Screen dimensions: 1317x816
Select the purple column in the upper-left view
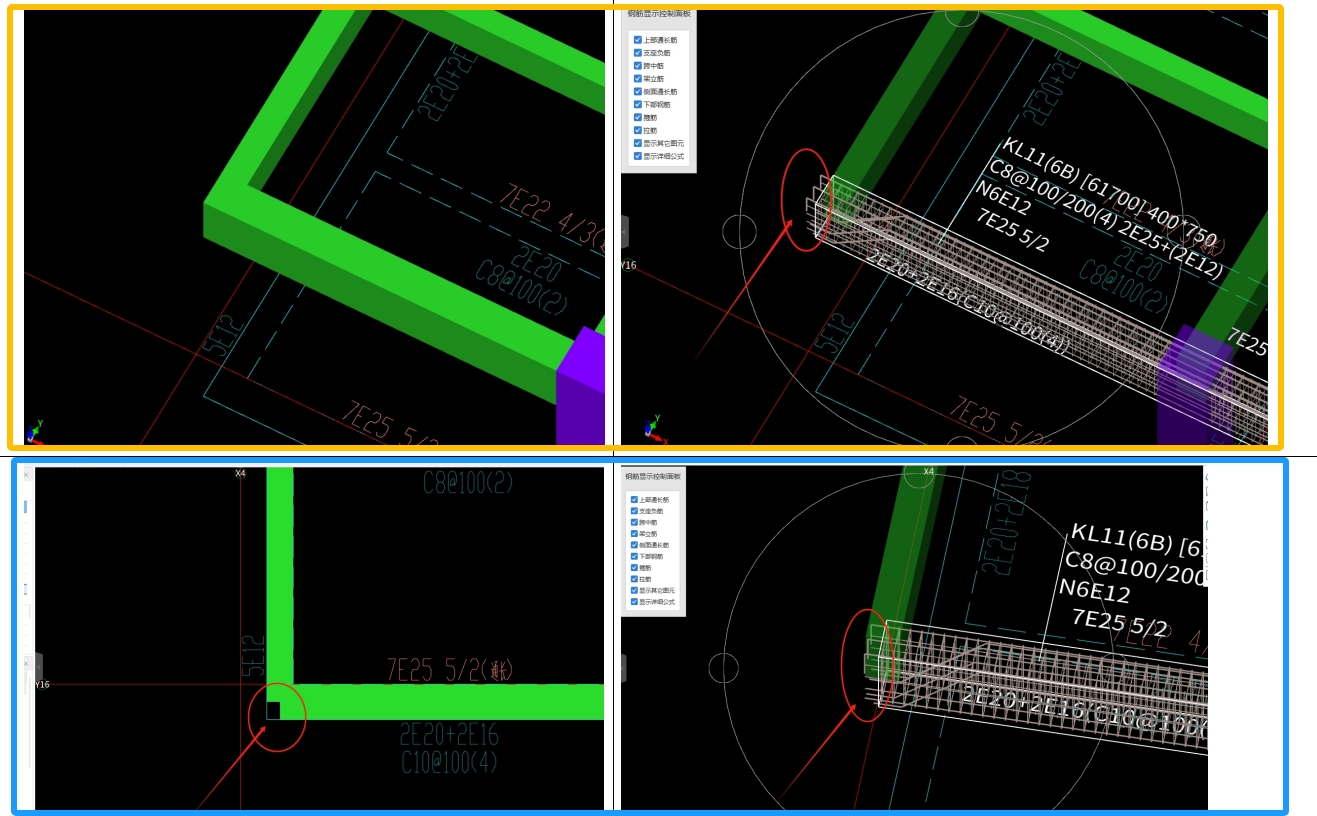(583, 385)
